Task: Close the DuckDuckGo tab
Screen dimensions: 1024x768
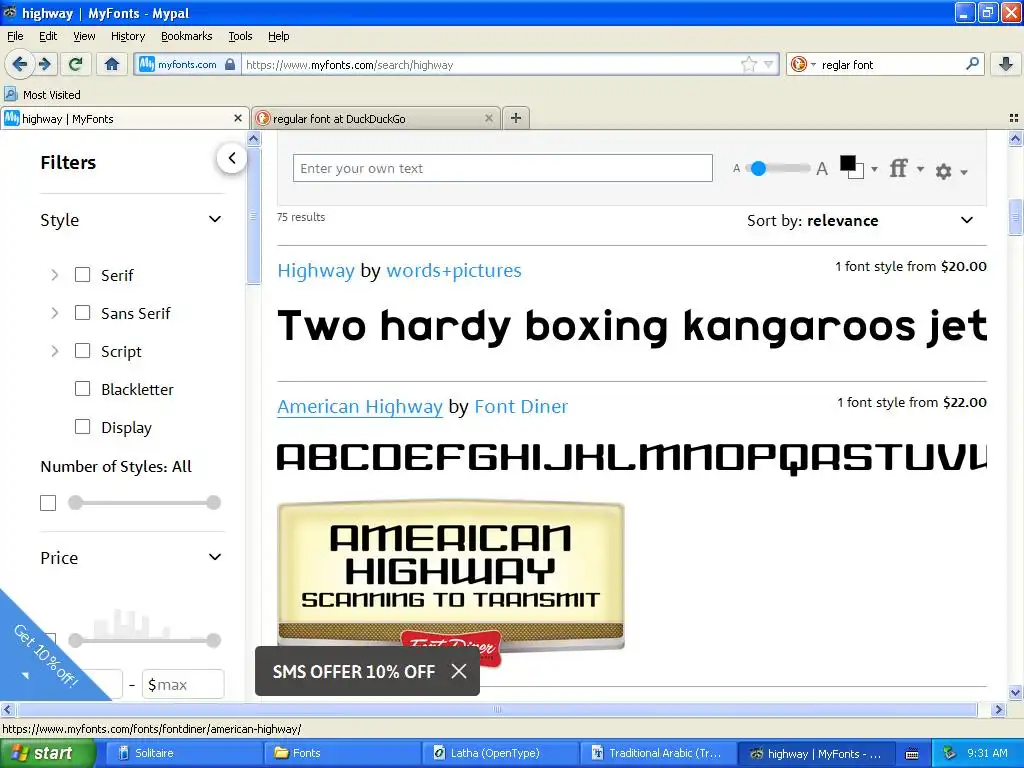Action: [x=488, y=118]
